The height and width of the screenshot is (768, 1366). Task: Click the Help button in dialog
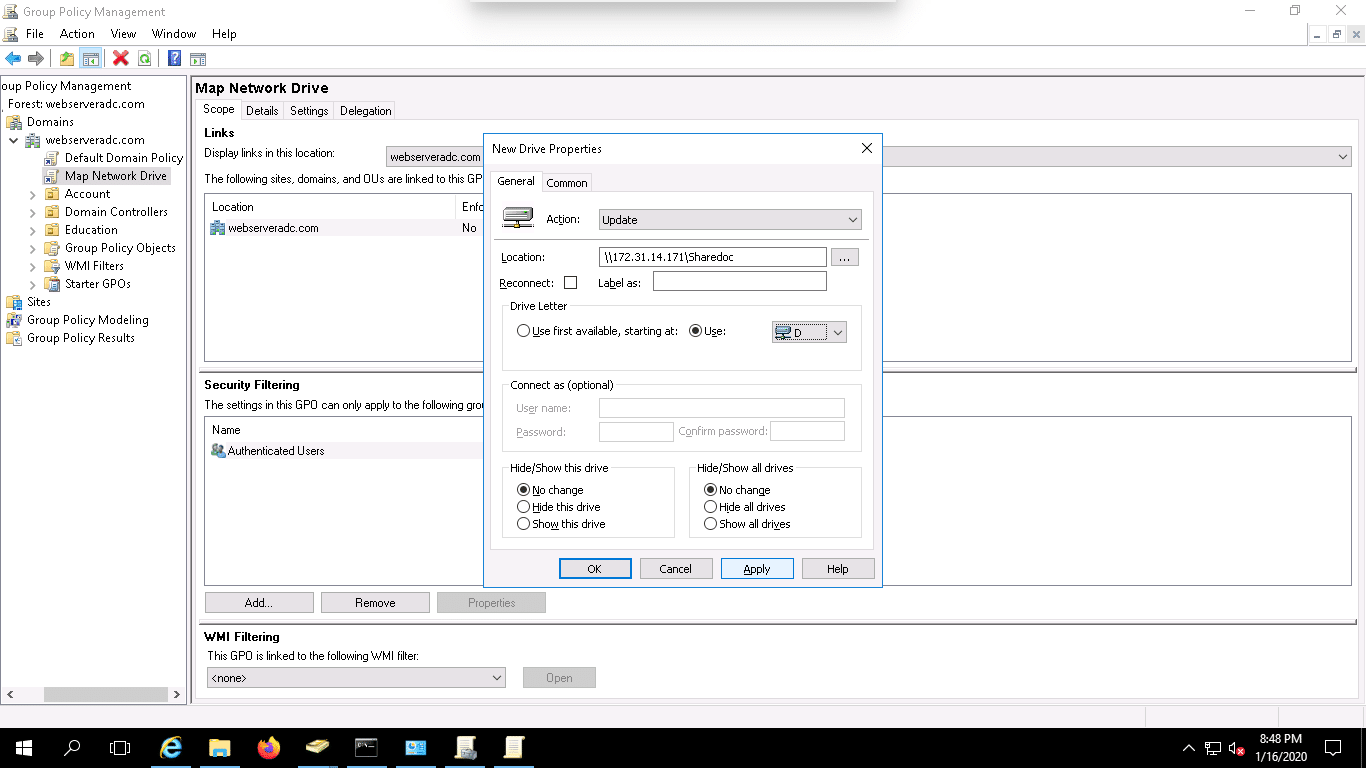tap(838, 569)
